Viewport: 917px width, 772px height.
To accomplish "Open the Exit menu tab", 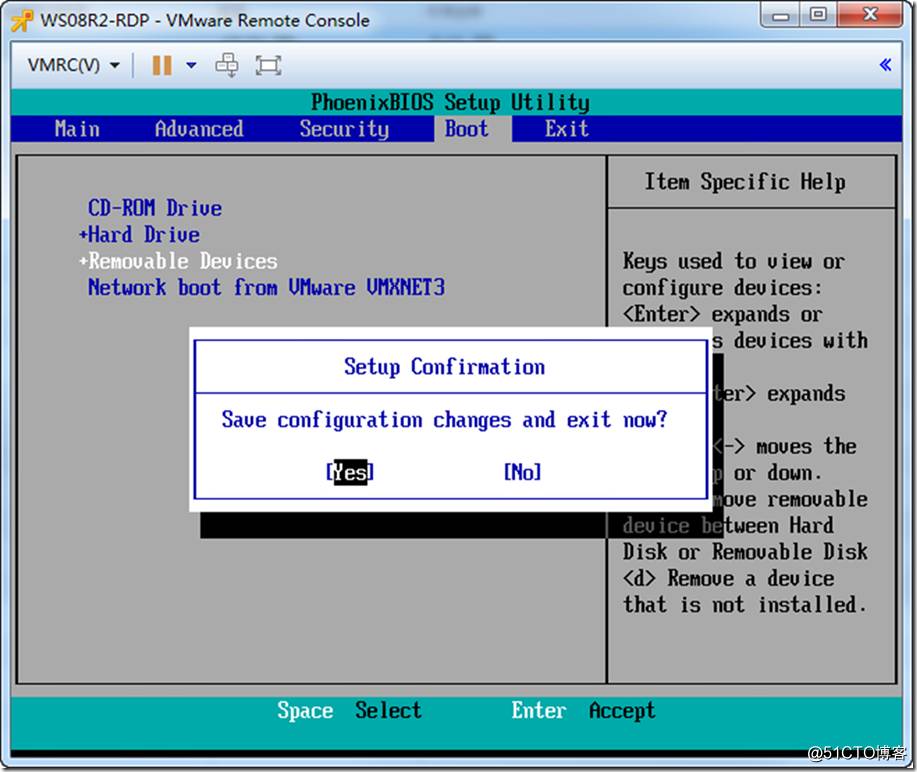I will click(x=566, y=129).
